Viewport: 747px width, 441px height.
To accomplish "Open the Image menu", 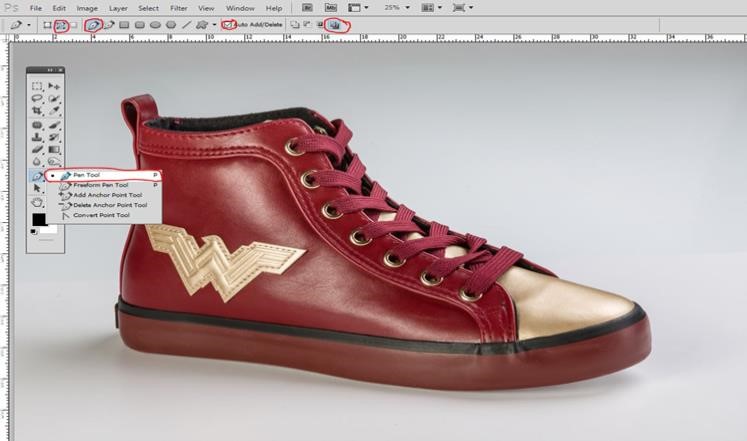I will (87, 8).
